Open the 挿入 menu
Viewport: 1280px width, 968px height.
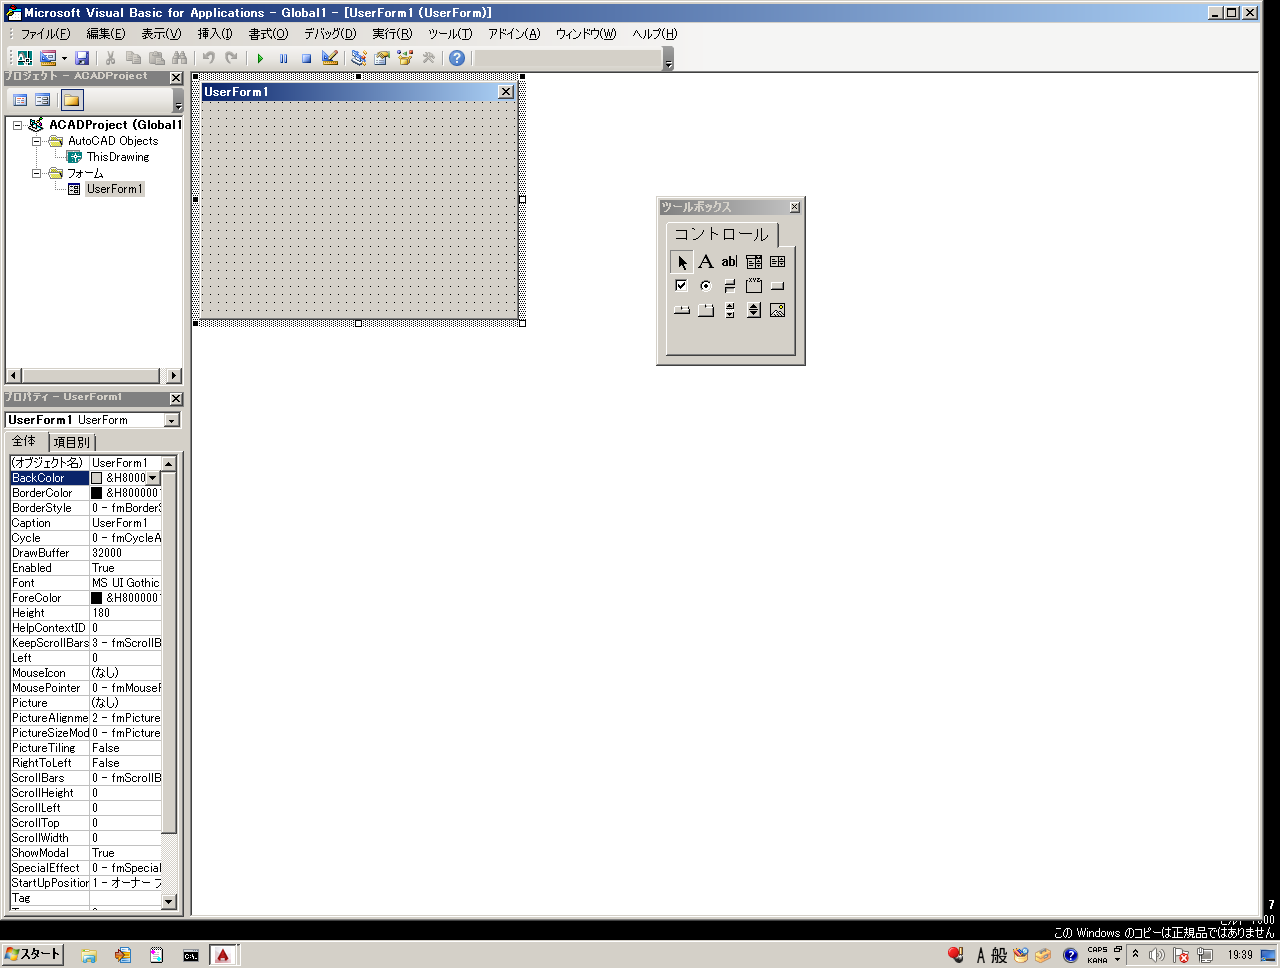tap(215, 34)
